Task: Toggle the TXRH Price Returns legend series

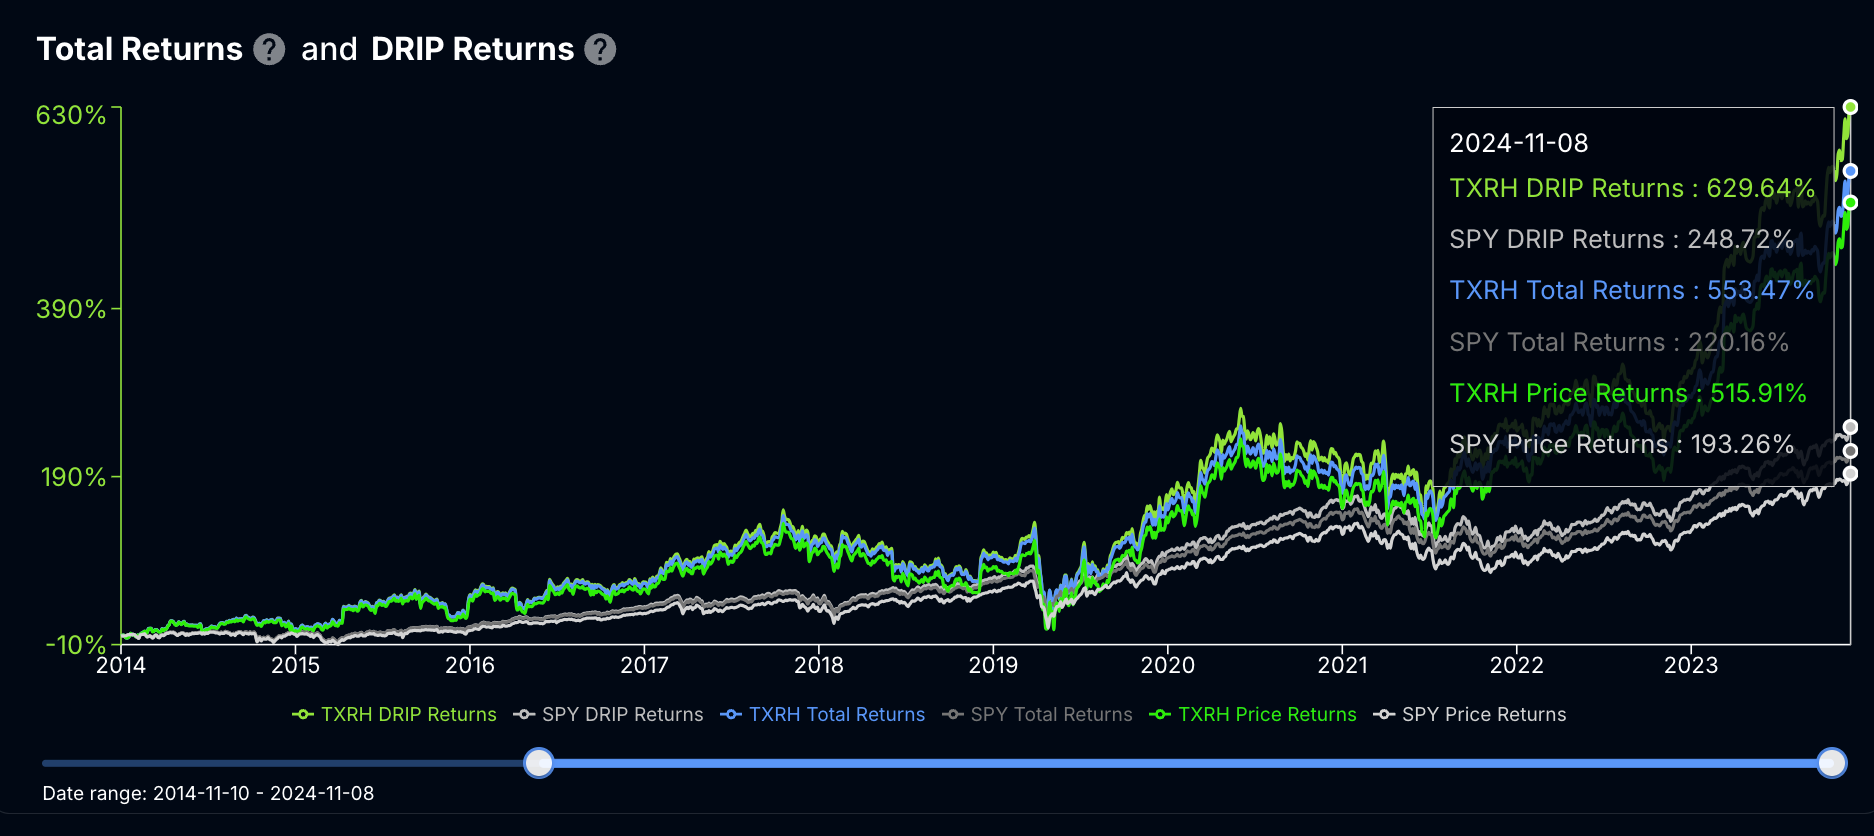Action: (1253, 714)
